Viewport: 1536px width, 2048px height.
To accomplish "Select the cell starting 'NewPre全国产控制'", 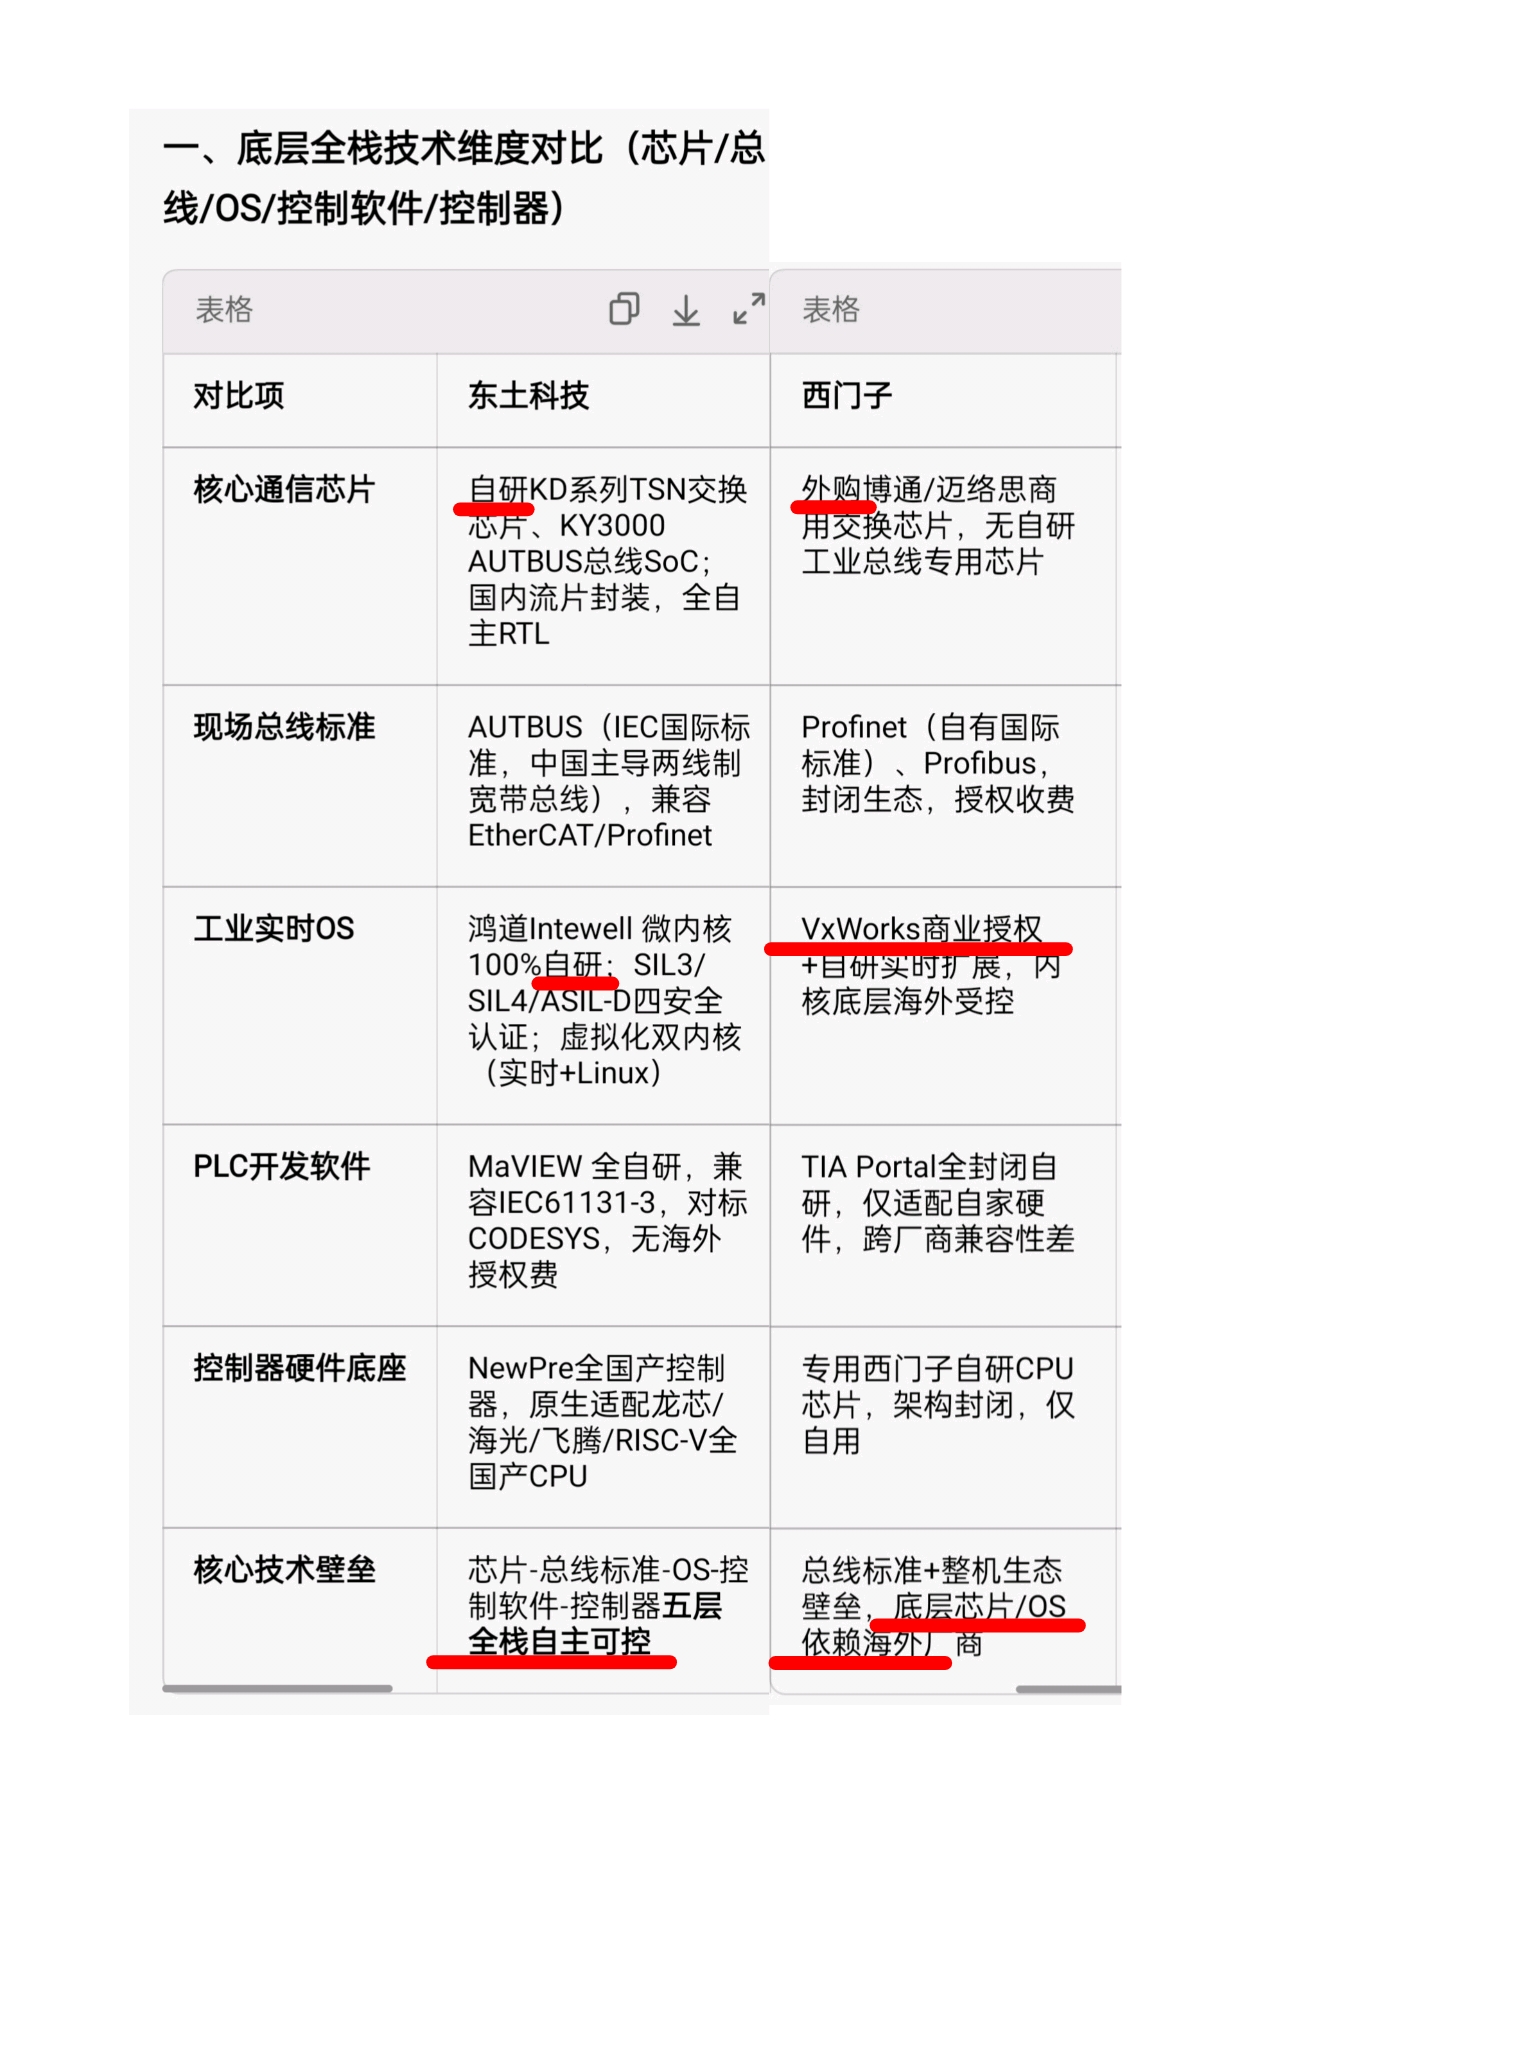I will point(603,1427).
